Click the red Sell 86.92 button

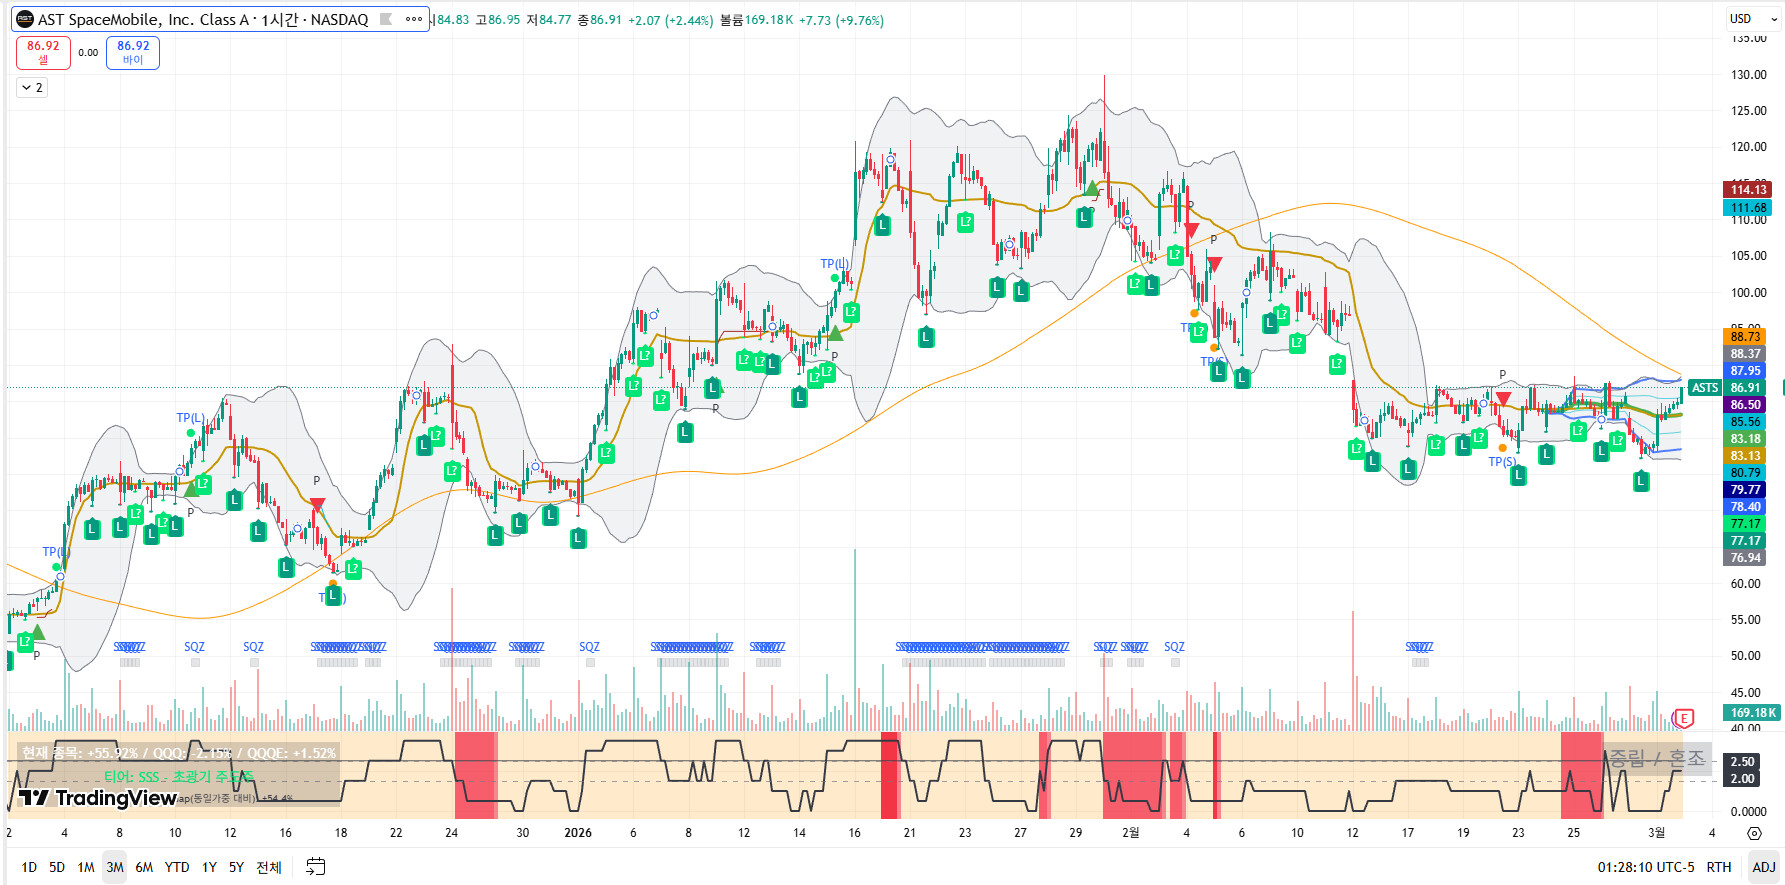43,52
